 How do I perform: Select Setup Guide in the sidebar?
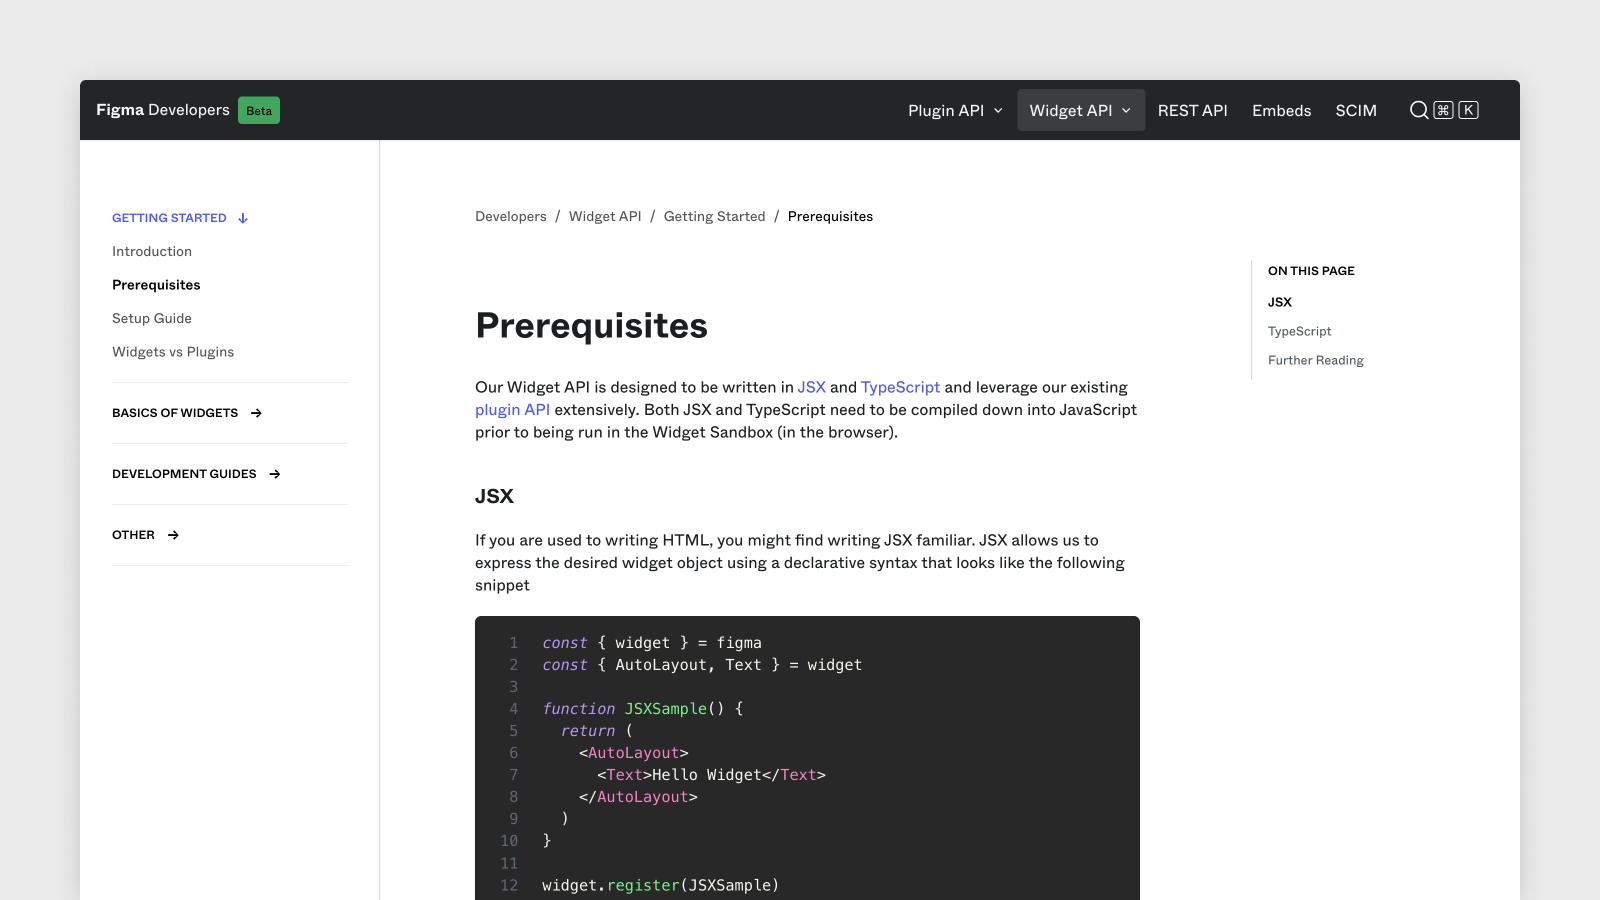(152, 318)
